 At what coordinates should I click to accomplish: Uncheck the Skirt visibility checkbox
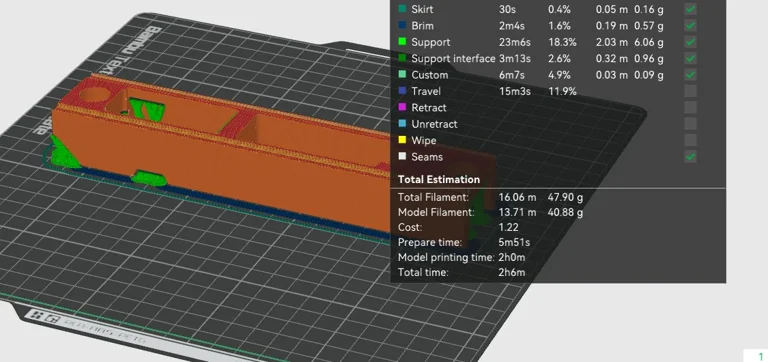pyautogui.click(x=690, y=9)
